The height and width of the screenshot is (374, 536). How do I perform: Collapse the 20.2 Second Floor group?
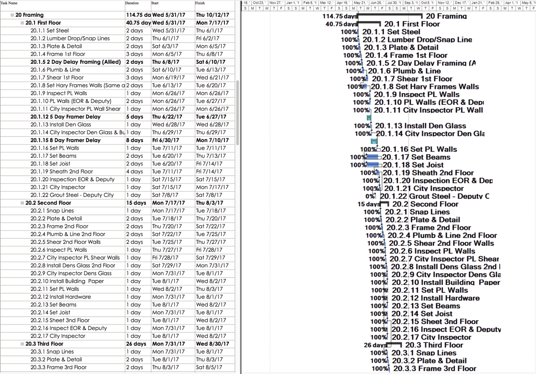(x=22, y=203)
